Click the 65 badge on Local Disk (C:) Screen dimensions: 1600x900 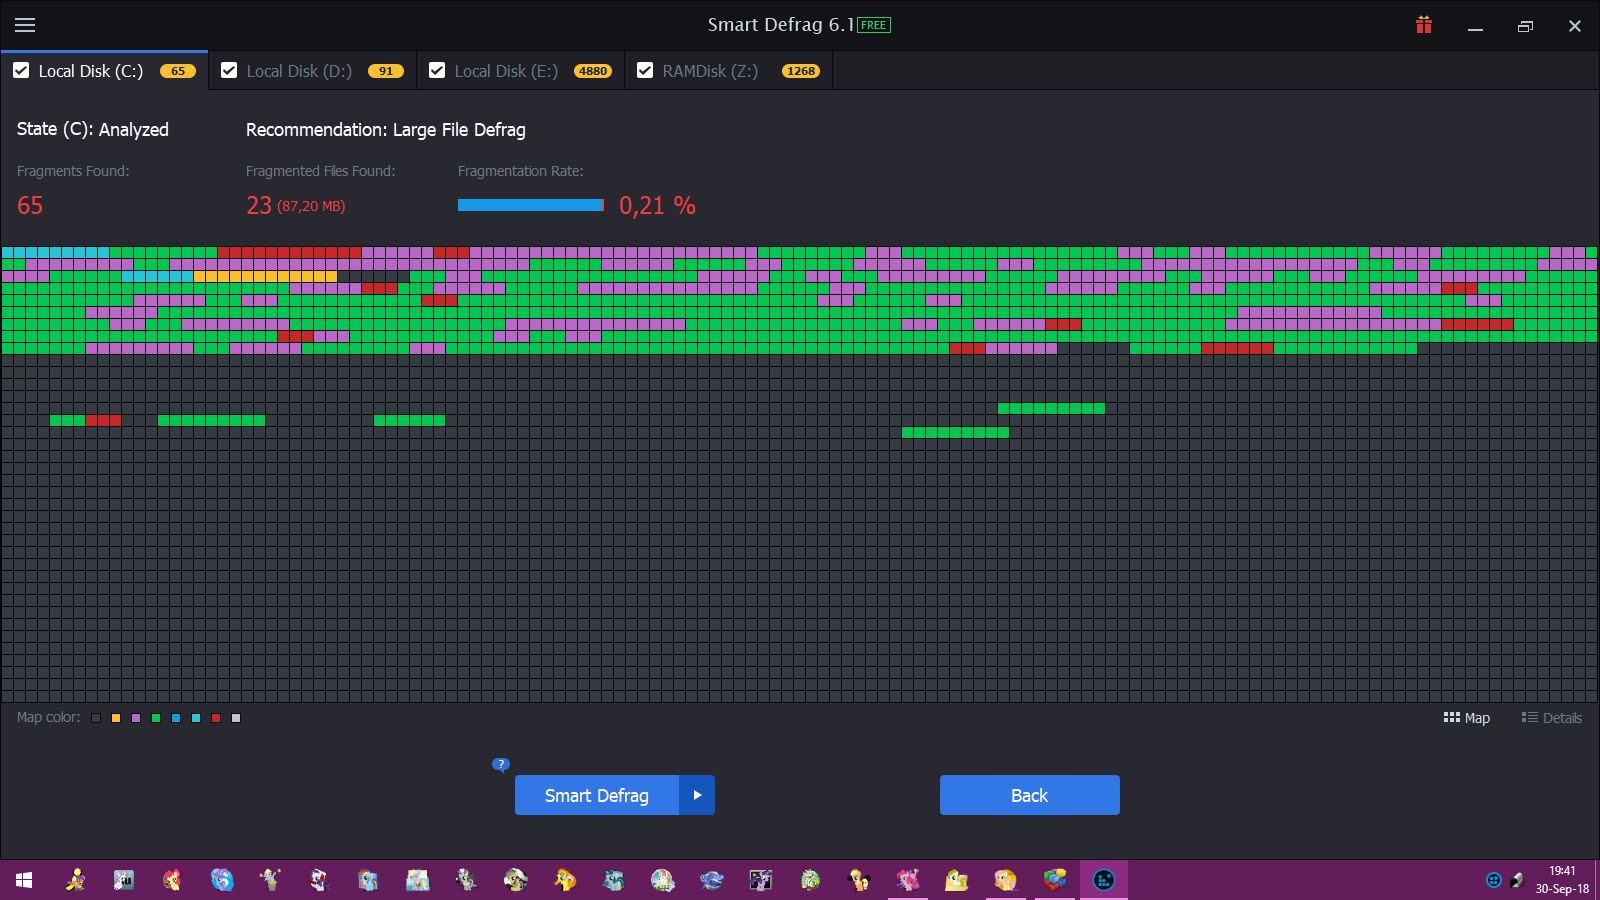(x=178, y=71)
